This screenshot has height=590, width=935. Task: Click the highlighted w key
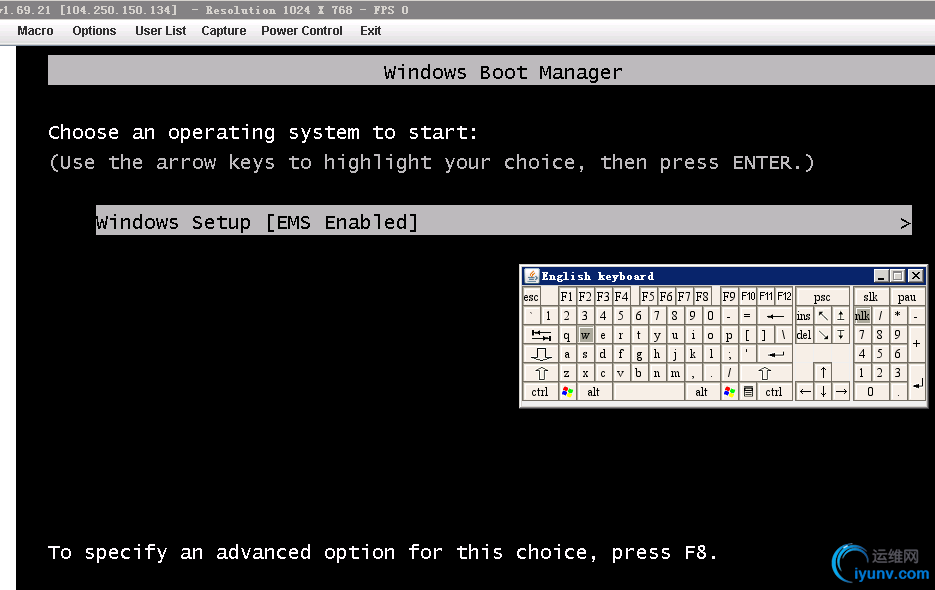(x=586, y=335)
